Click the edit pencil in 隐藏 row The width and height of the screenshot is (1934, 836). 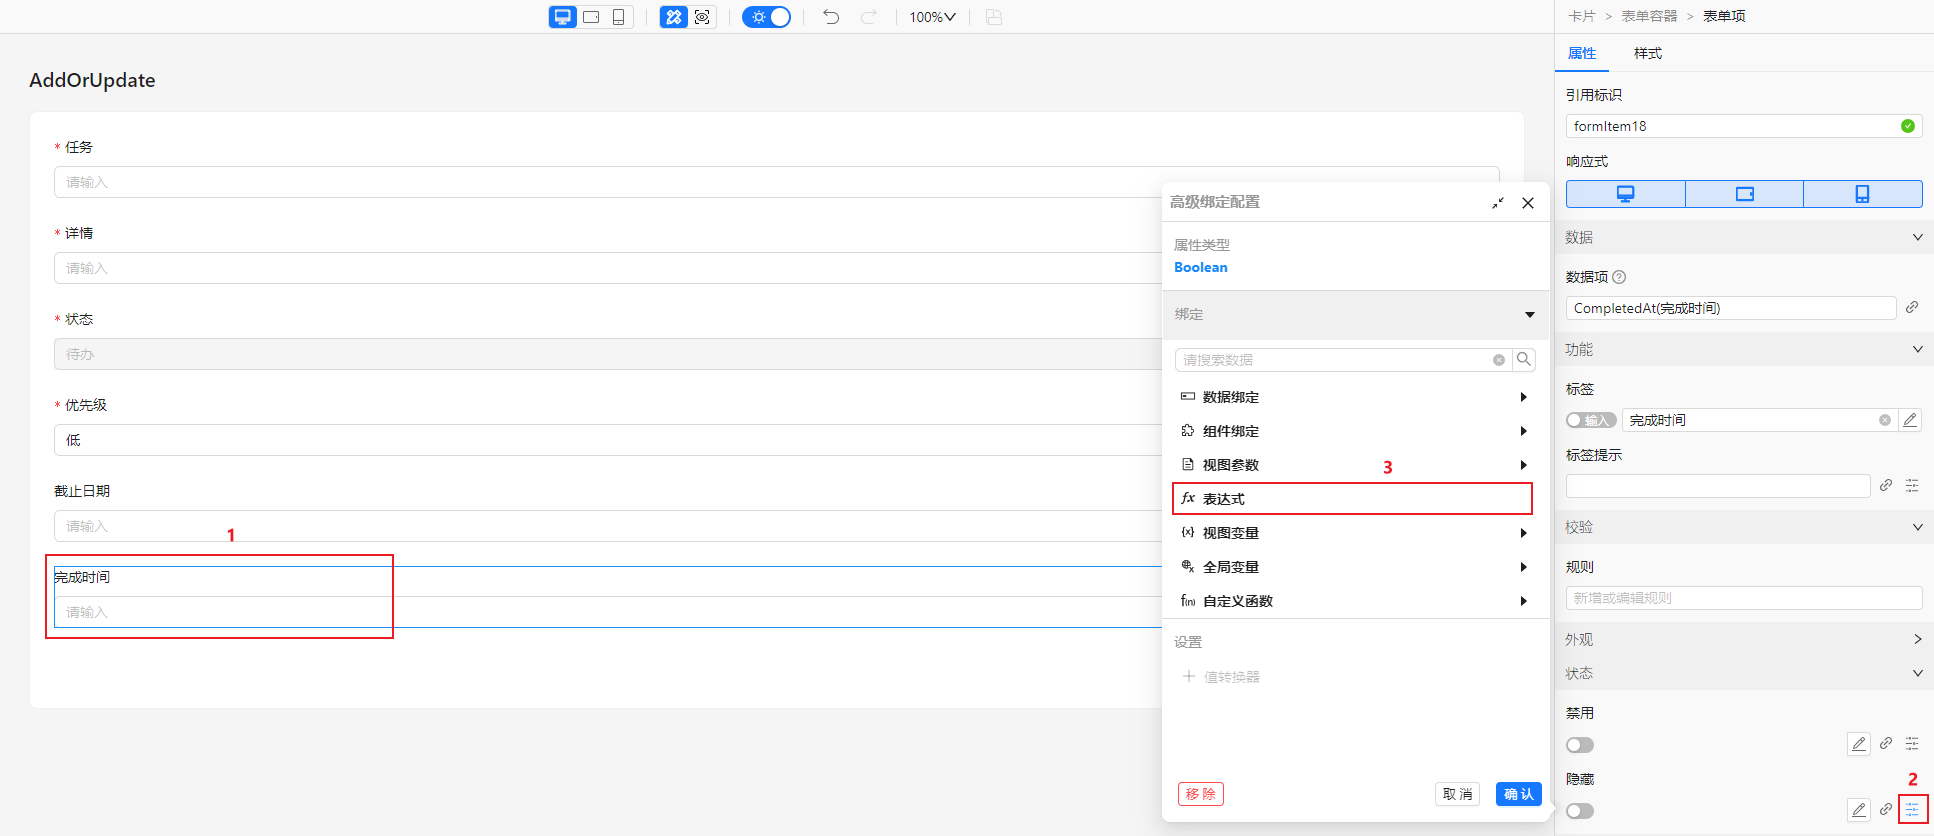(1859, 810)
